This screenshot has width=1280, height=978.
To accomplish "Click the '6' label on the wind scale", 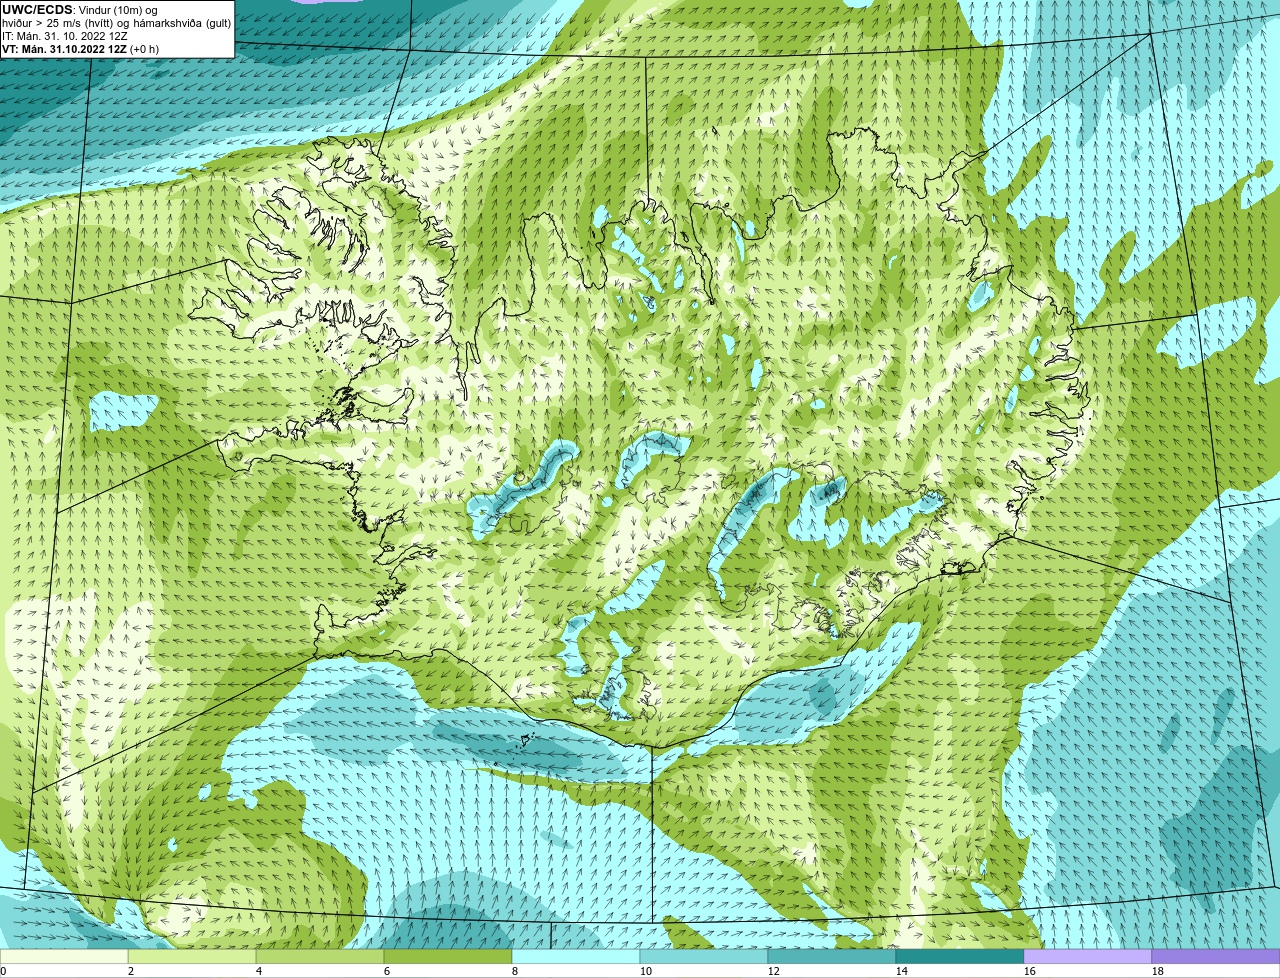I will 387,971.
